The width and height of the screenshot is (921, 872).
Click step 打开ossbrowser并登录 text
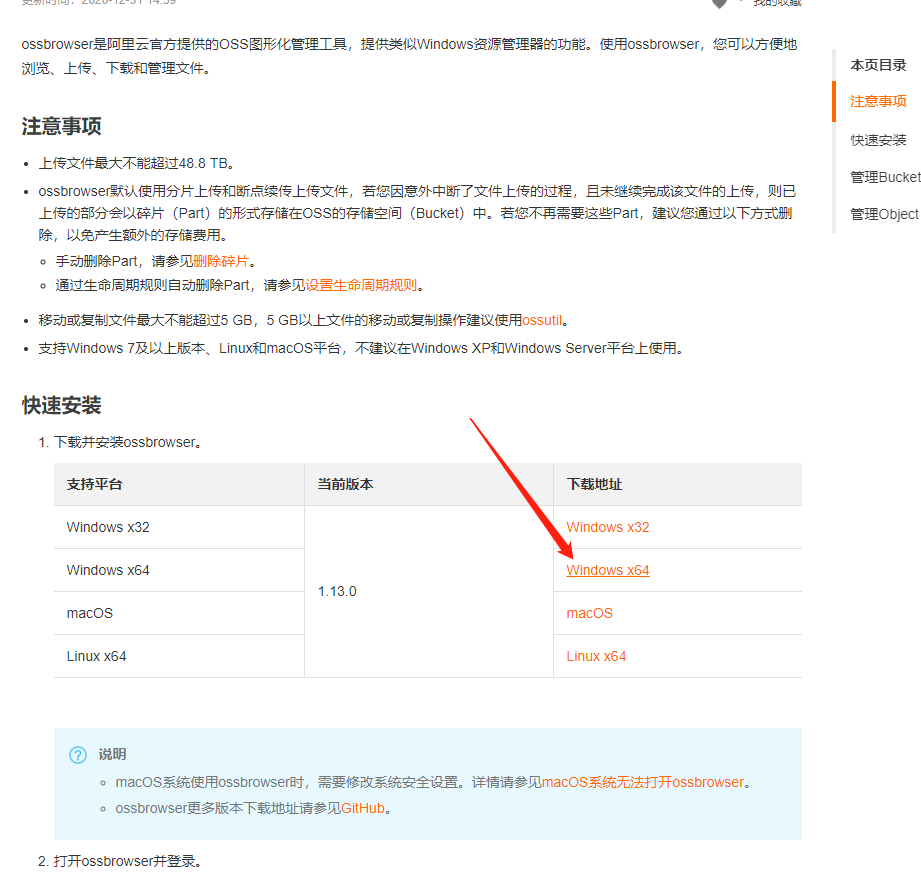pyautogui.click(x=127, y=861)
